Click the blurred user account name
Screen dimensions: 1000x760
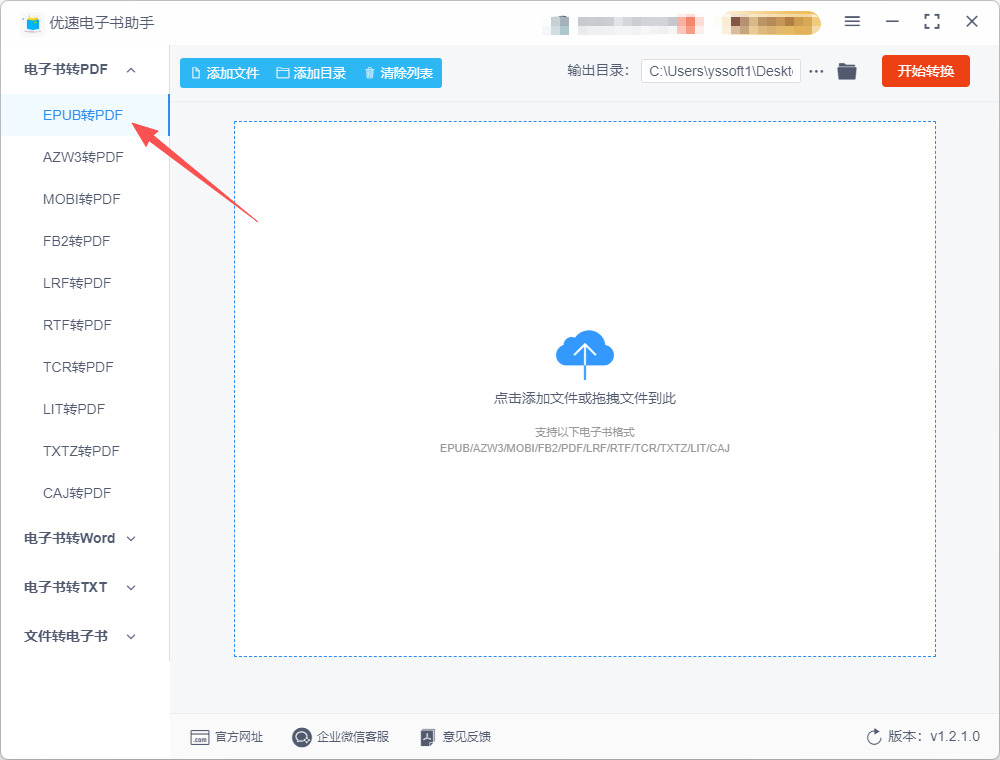tap(640, 24)
